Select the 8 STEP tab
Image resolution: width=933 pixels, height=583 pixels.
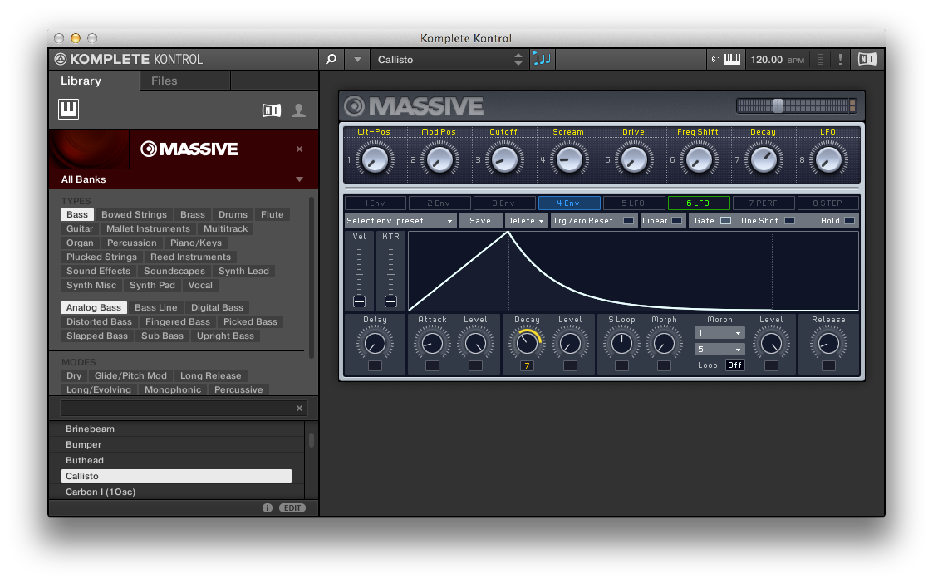pyautogui.click(x=828, y=203)
